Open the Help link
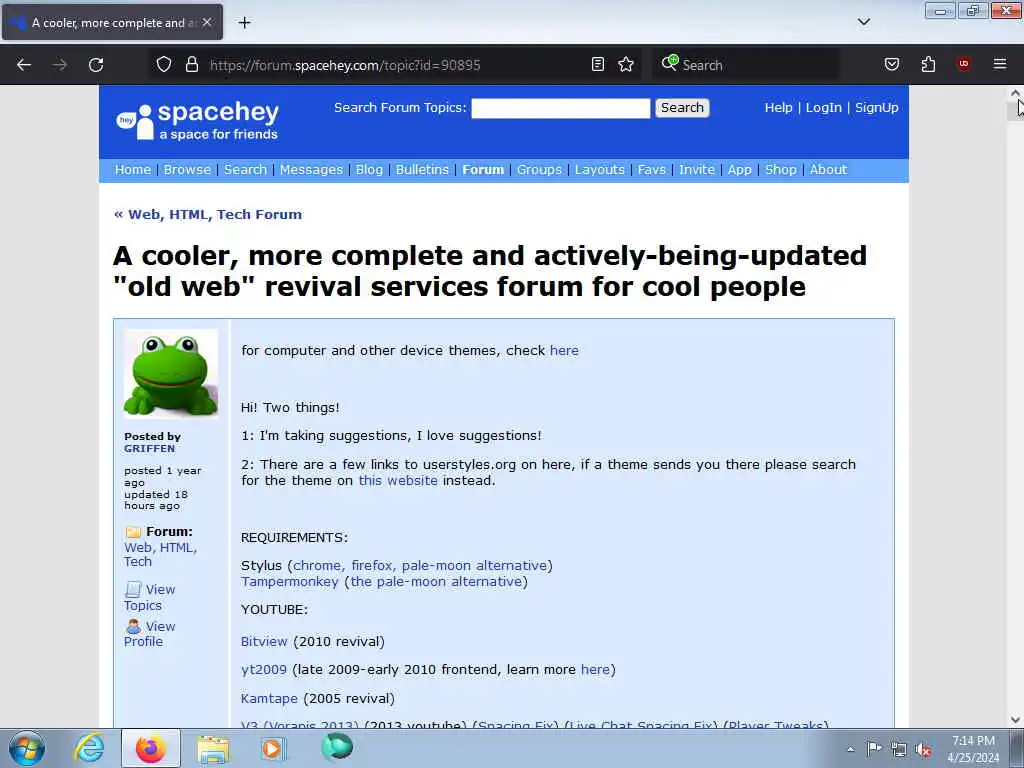Image resolution: width=1024 pixels, height=768 pixels. pyautogui.click(x=778, y=108)
